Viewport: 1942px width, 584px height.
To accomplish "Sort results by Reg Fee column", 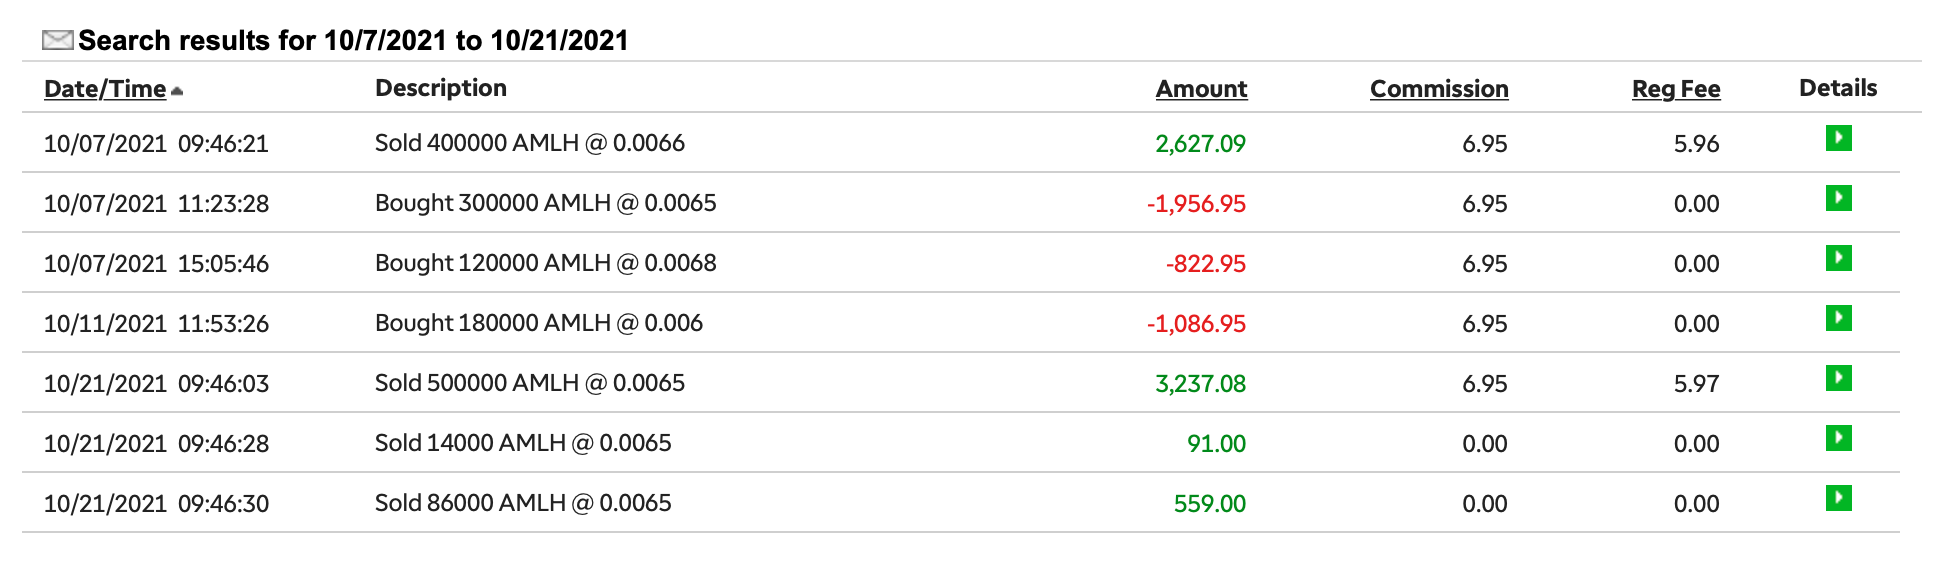I will pyautogui.click(x=1675, y=89).
